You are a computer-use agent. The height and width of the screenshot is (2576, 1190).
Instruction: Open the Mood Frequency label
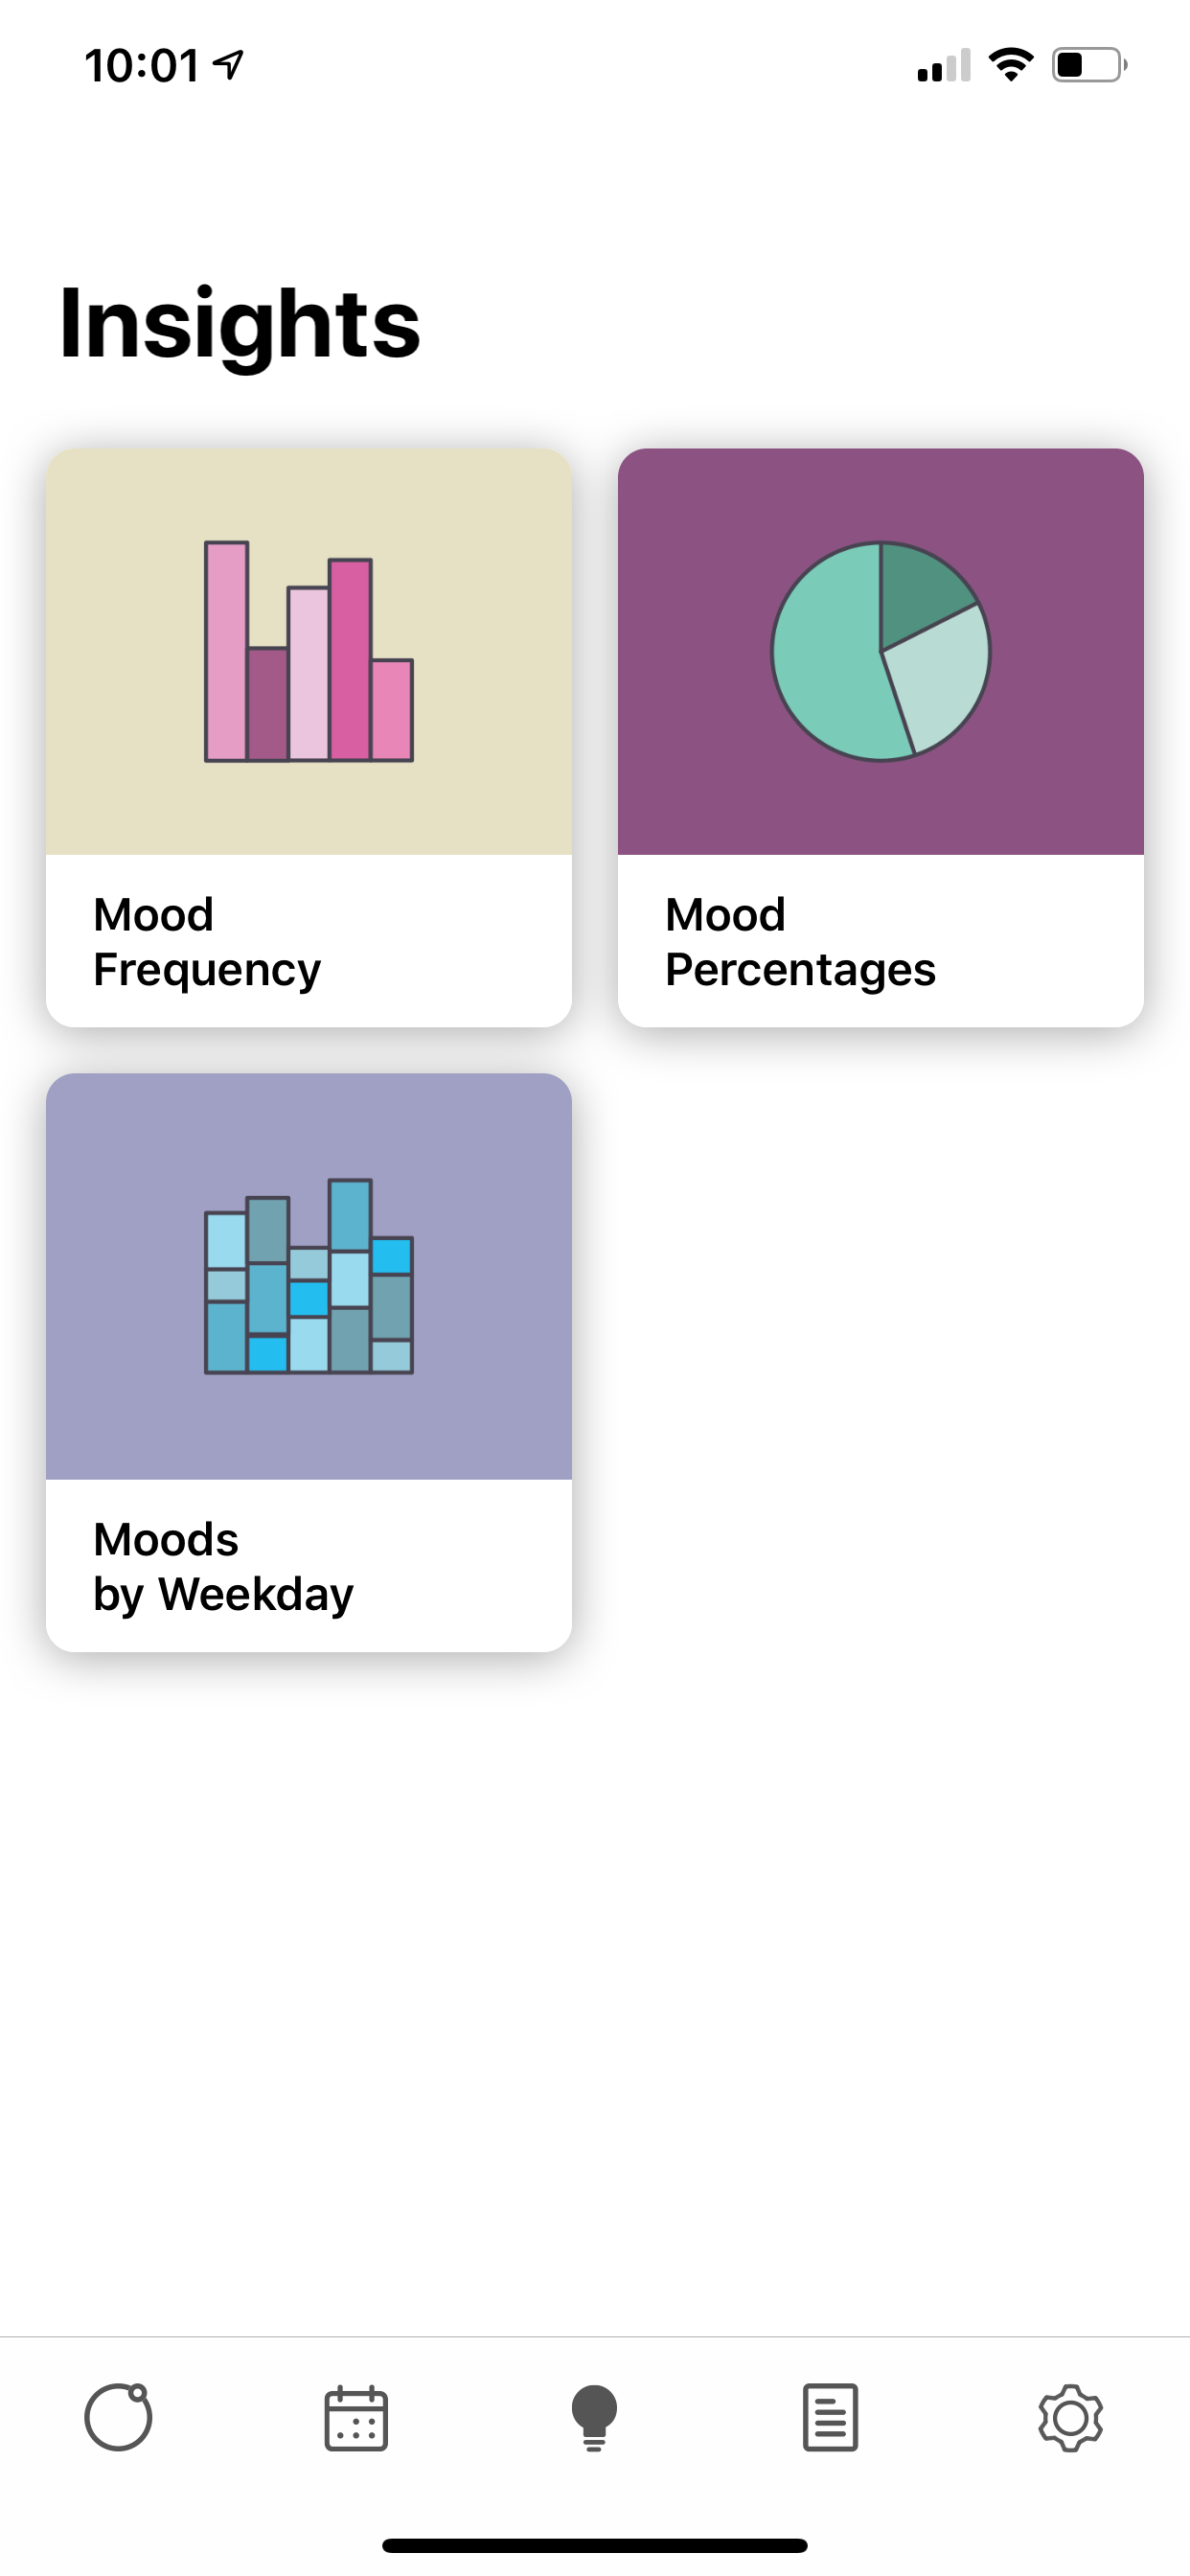click(x=207, y=942)
